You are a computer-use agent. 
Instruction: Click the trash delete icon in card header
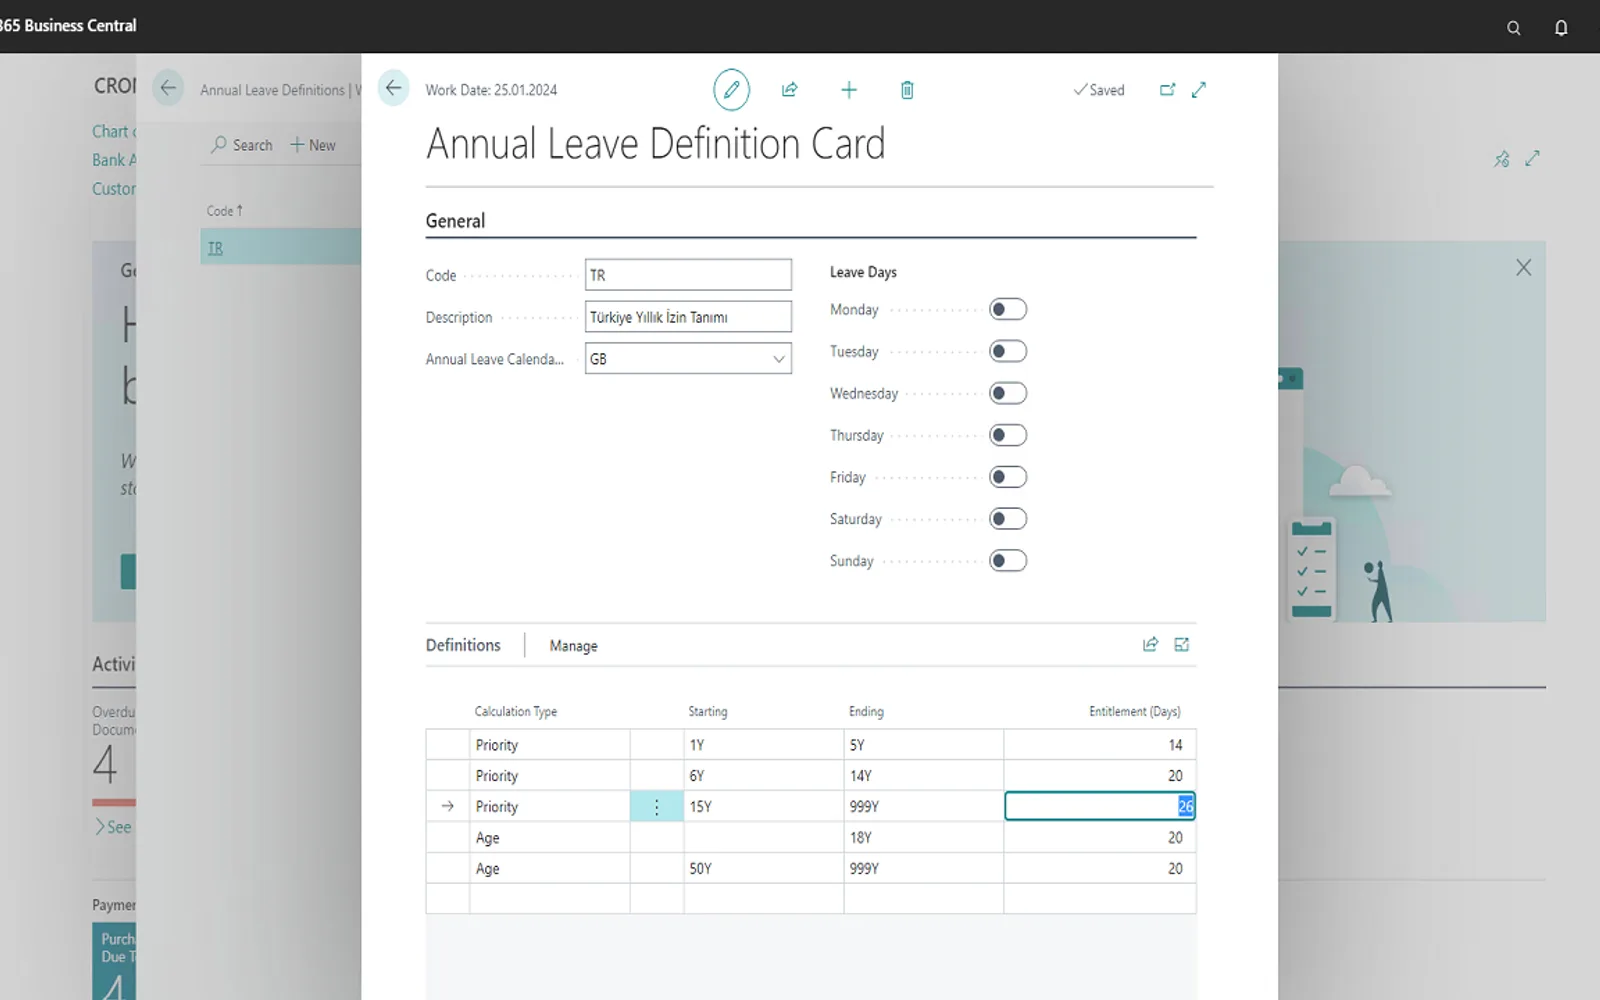point(907,90)
